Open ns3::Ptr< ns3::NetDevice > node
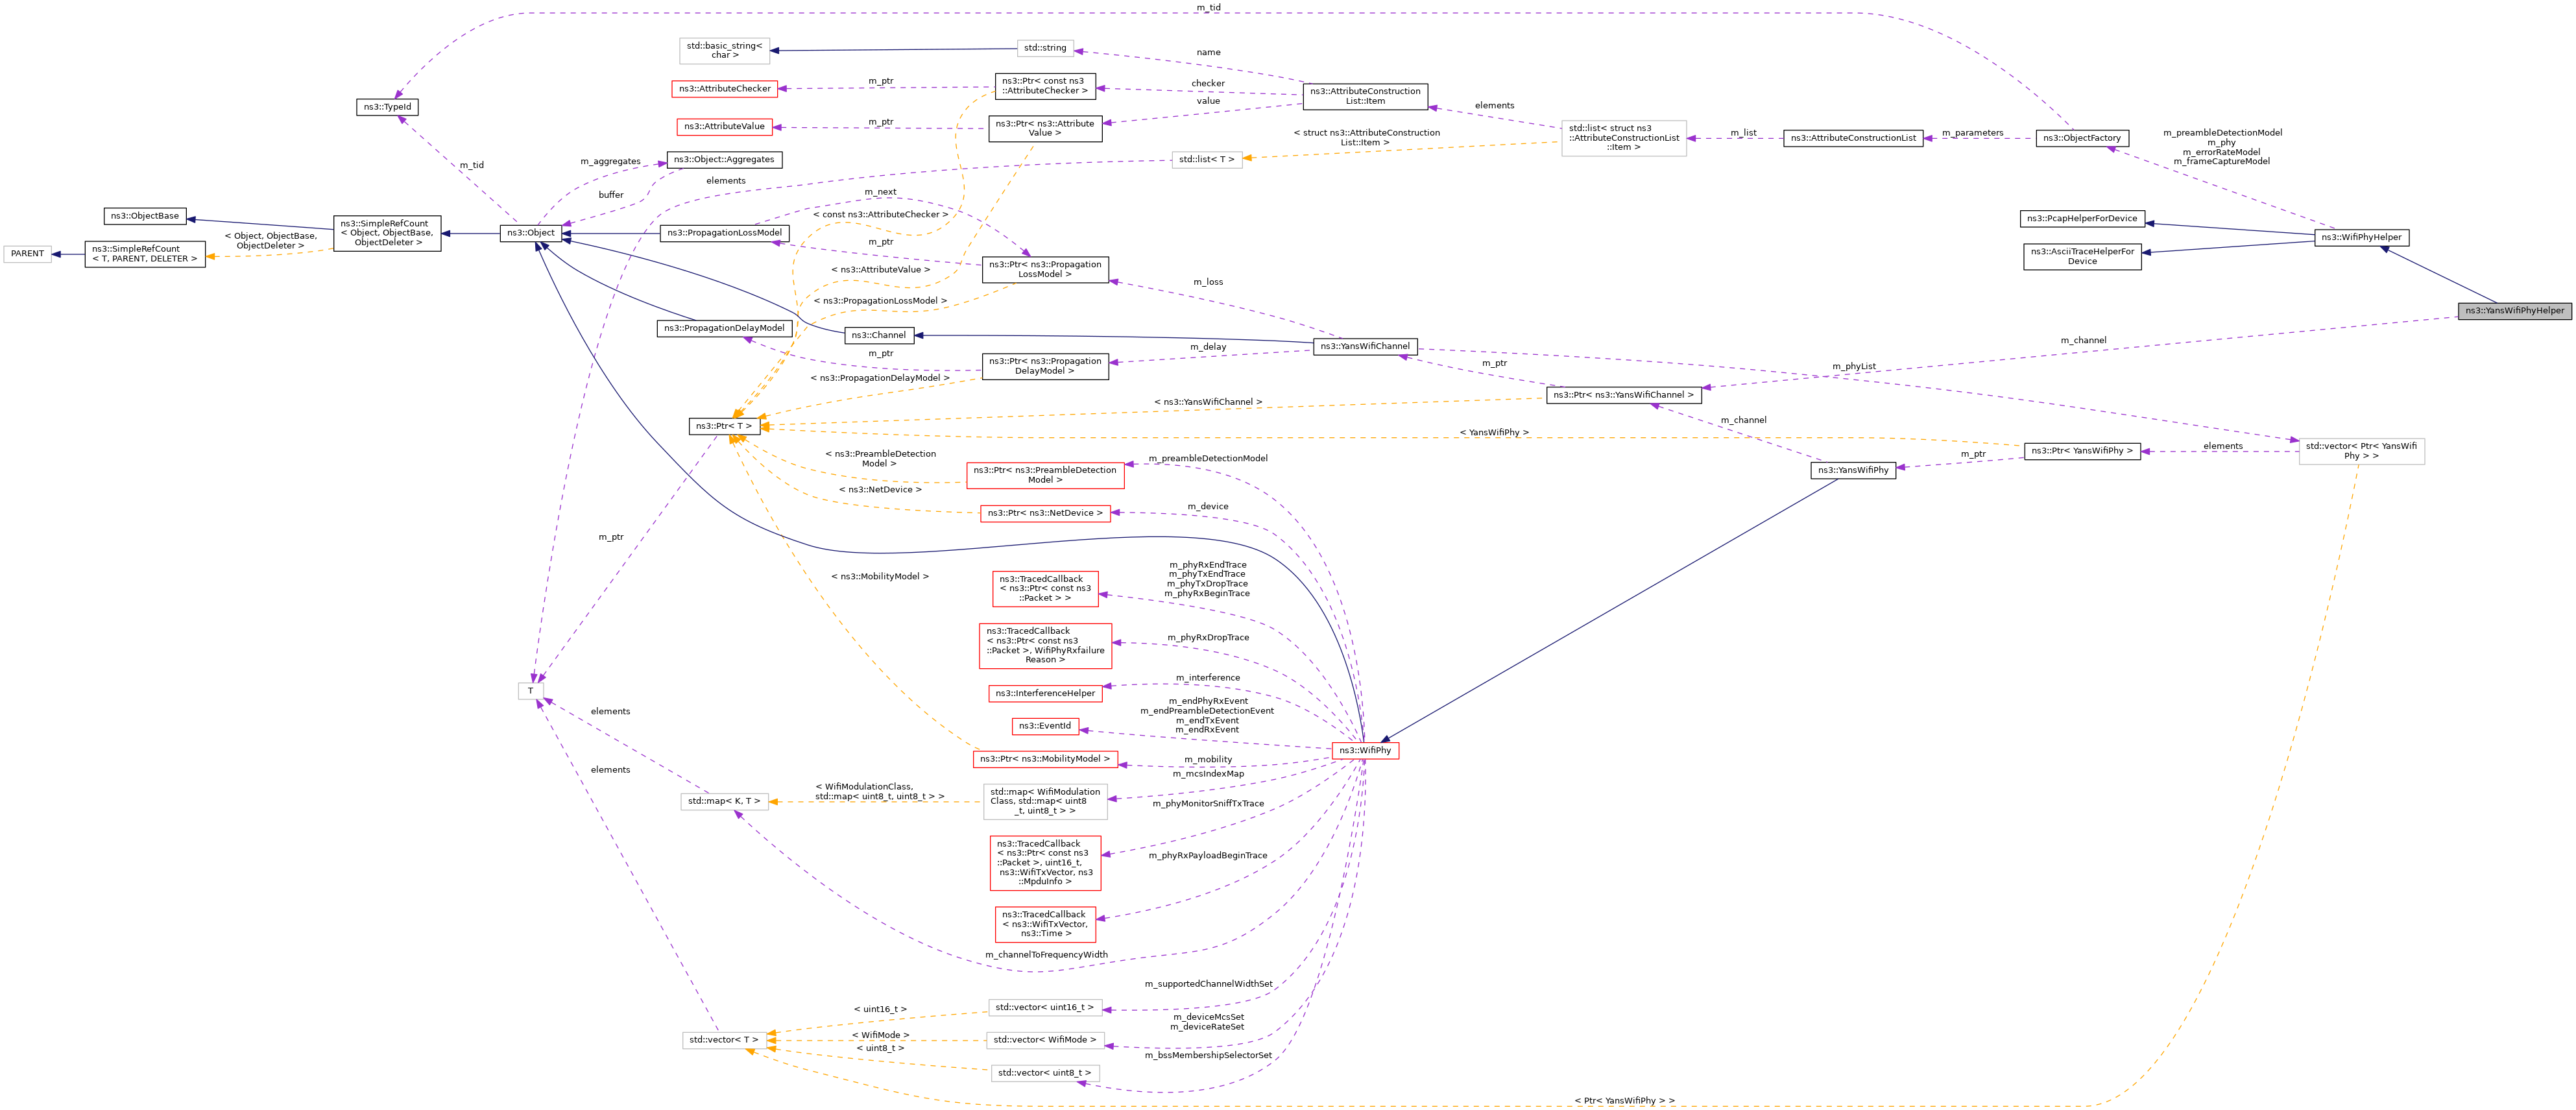The height and width of the screenshot is (1110, 2576). point(1045,514)
